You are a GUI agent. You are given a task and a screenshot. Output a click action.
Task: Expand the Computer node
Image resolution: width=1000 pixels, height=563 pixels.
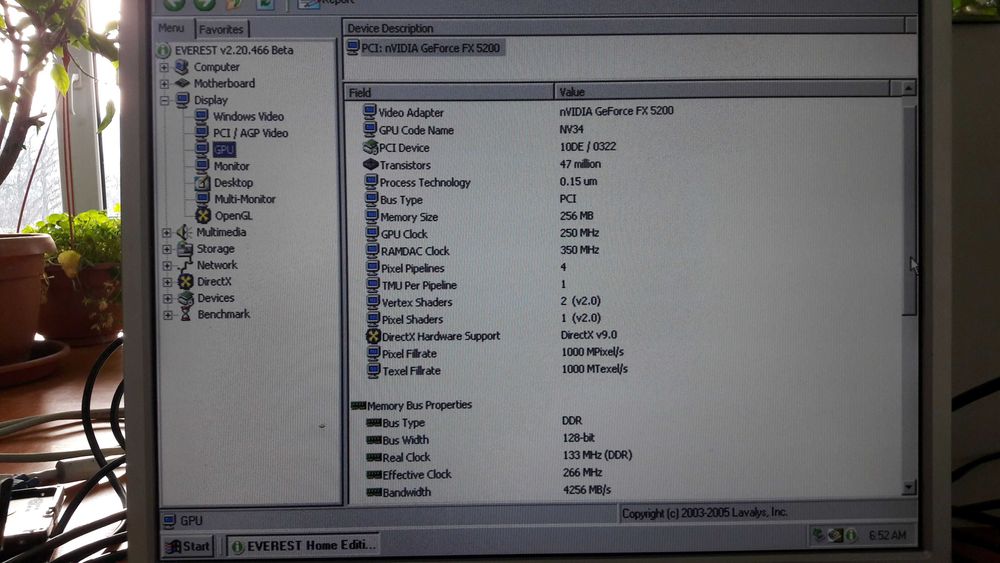pos(164,67)
